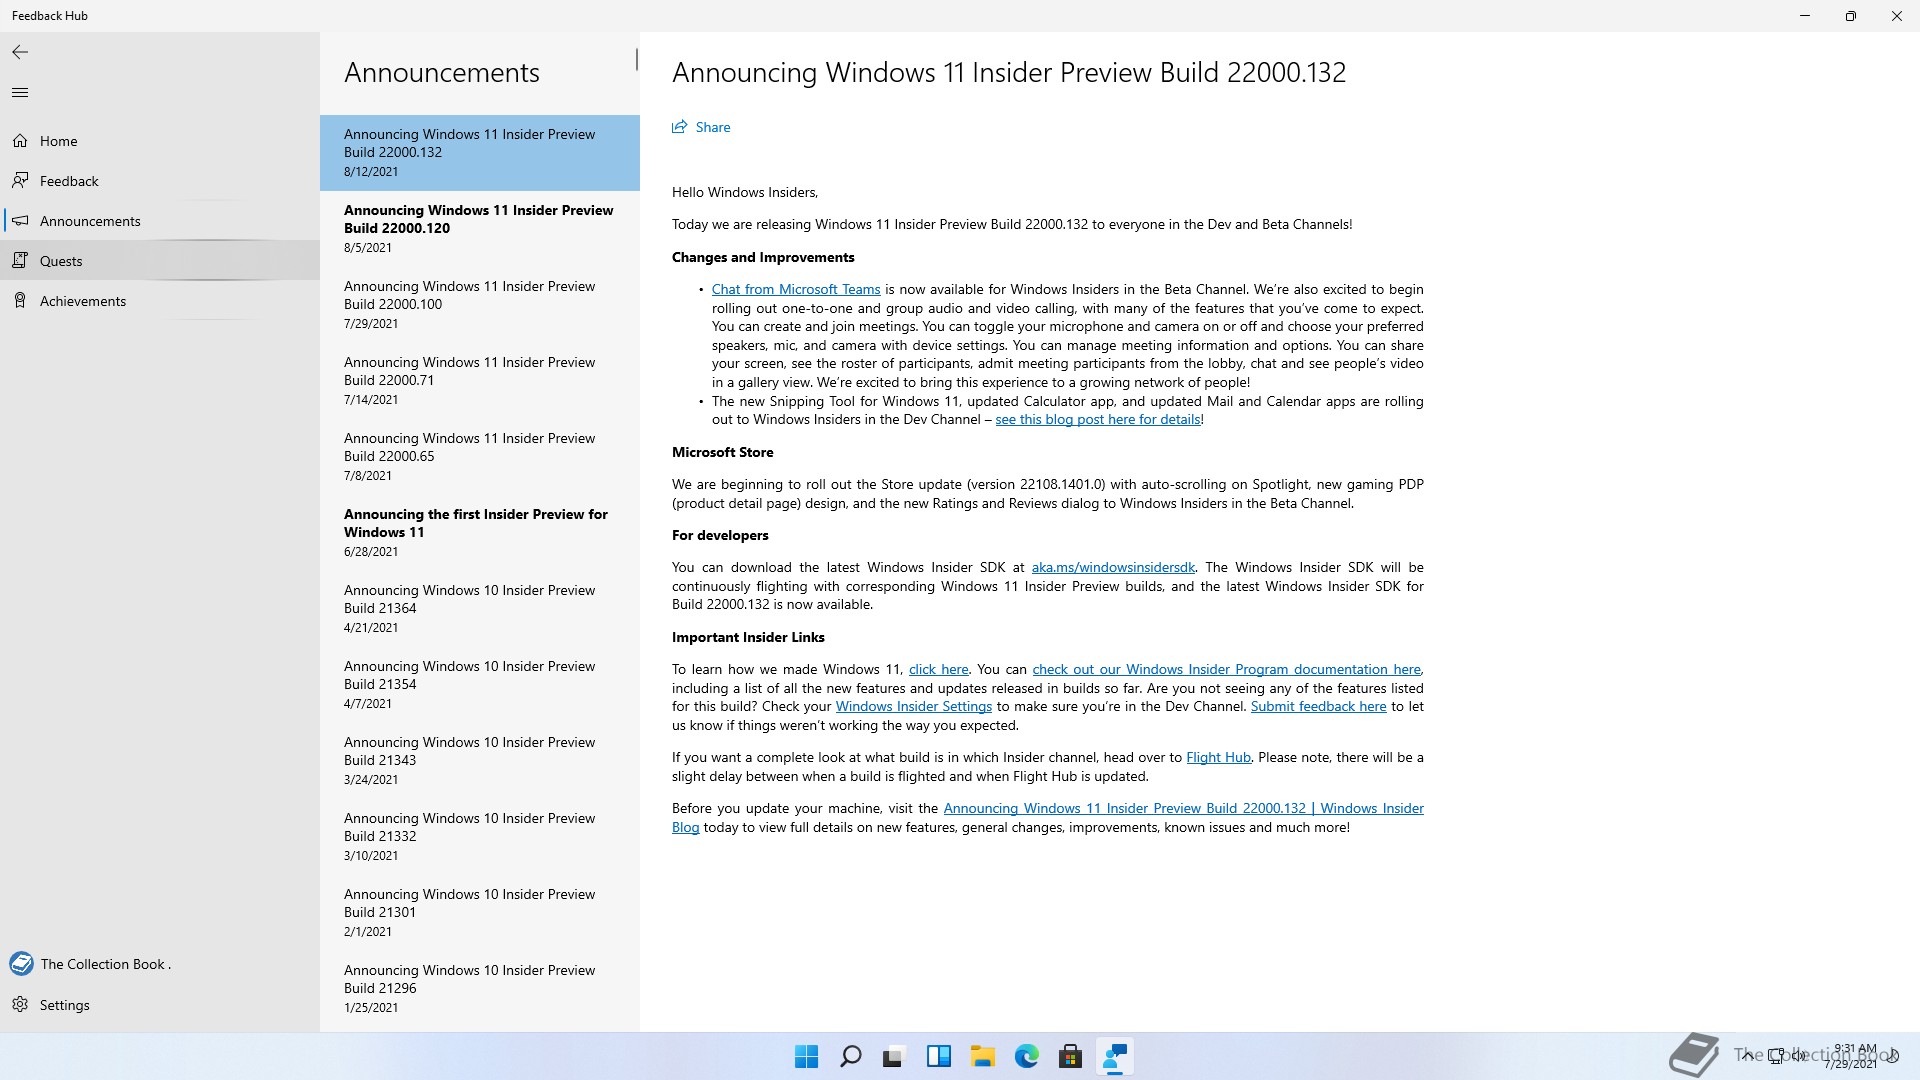
Task: Click the Share icon above article
Action: click(680, 127)
